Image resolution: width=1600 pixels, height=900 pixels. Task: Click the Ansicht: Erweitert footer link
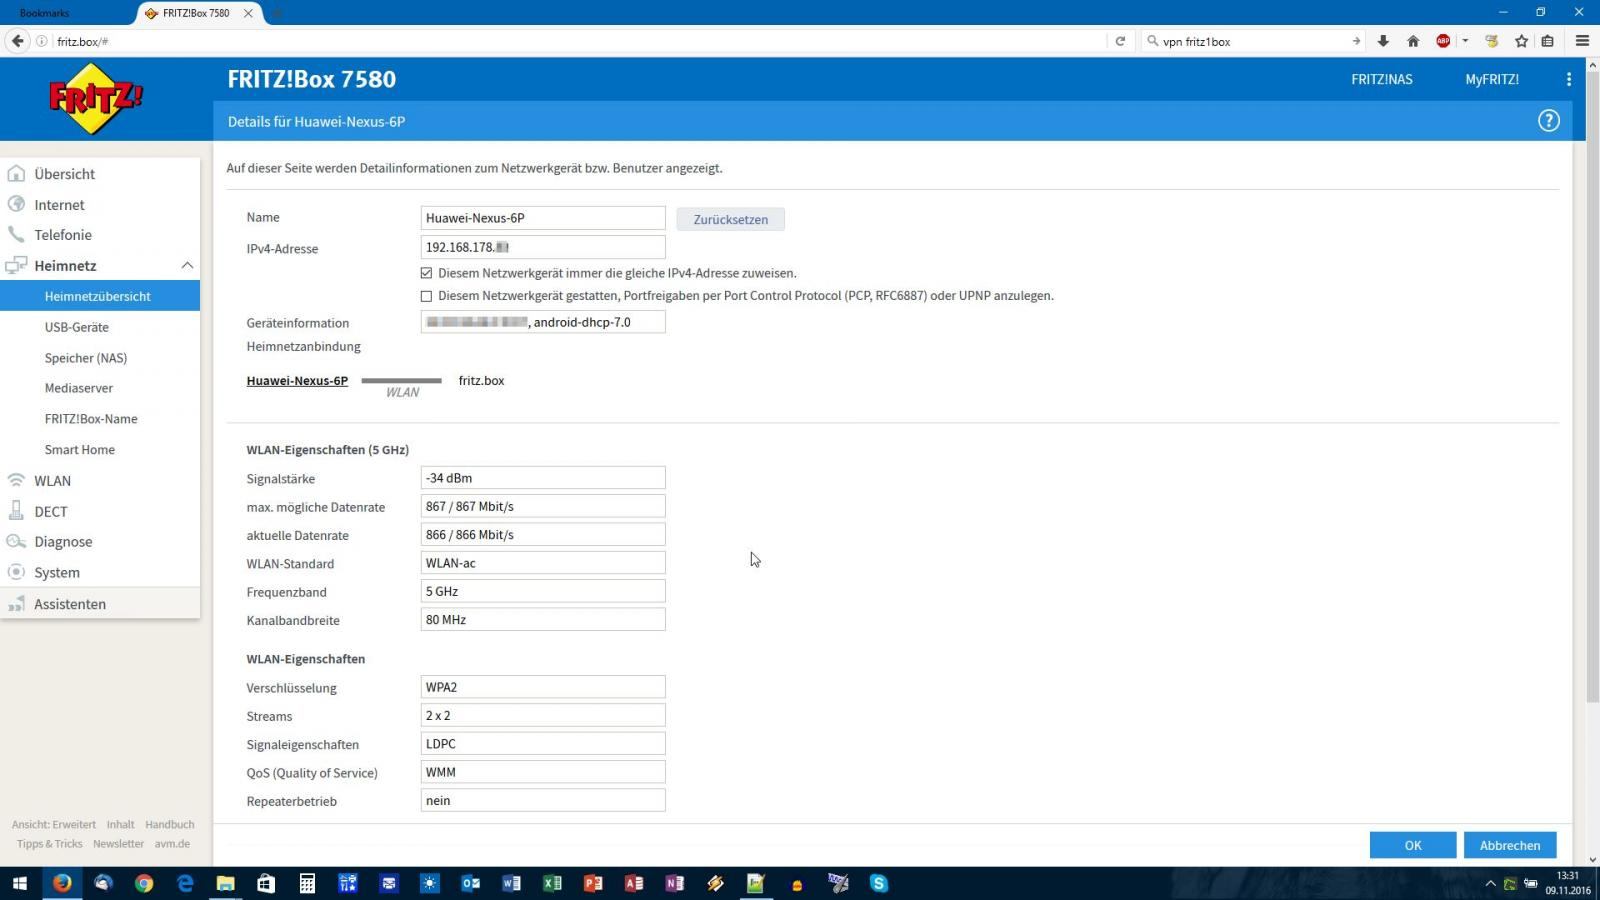pos(54,825)
